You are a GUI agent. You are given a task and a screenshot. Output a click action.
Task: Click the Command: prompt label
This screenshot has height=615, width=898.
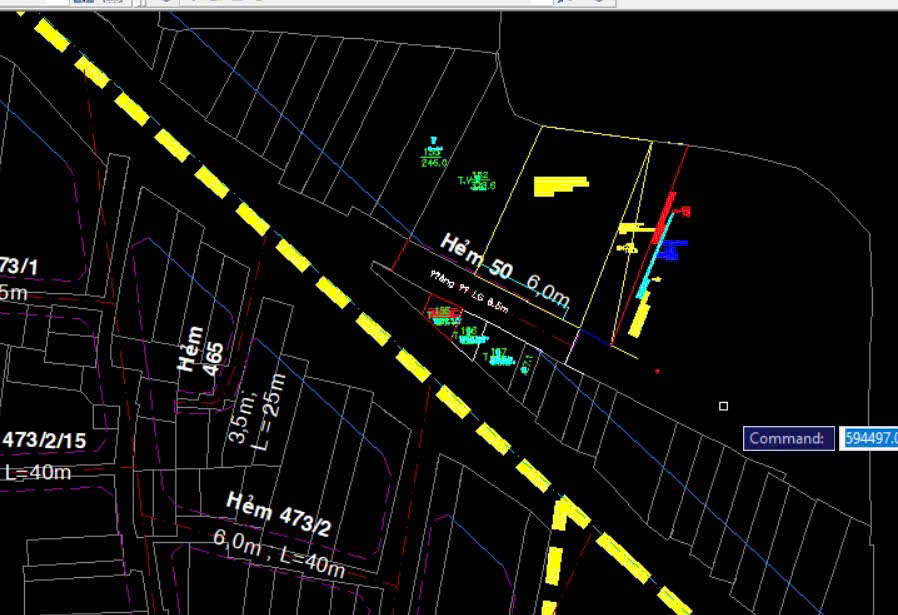click(788, 438)
